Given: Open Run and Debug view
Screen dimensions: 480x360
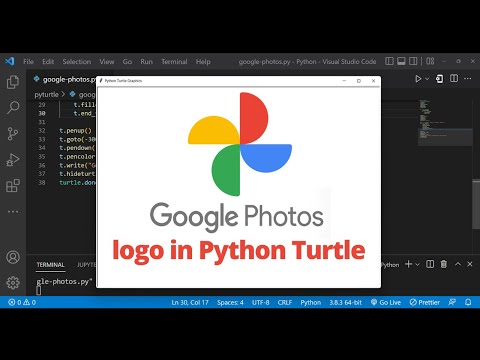Looking at the screenshot, I should click(x=13, y=160).
